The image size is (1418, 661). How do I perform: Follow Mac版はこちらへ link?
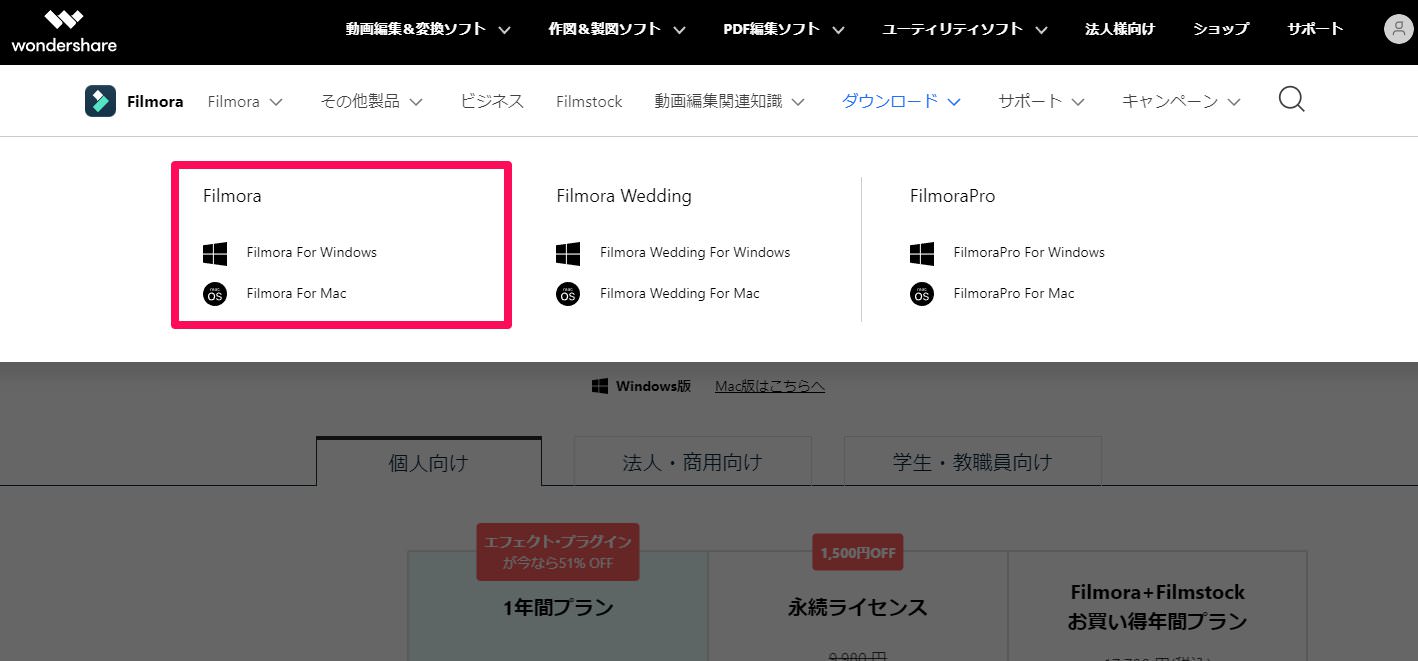[x=770, y=386]
